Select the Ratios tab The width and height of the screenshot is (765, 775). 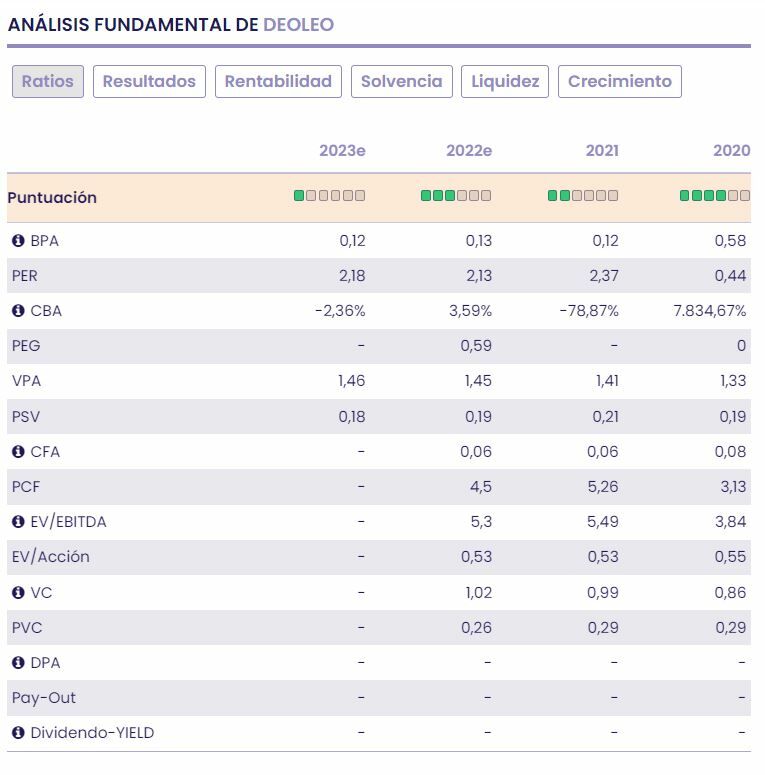[48, 82]
